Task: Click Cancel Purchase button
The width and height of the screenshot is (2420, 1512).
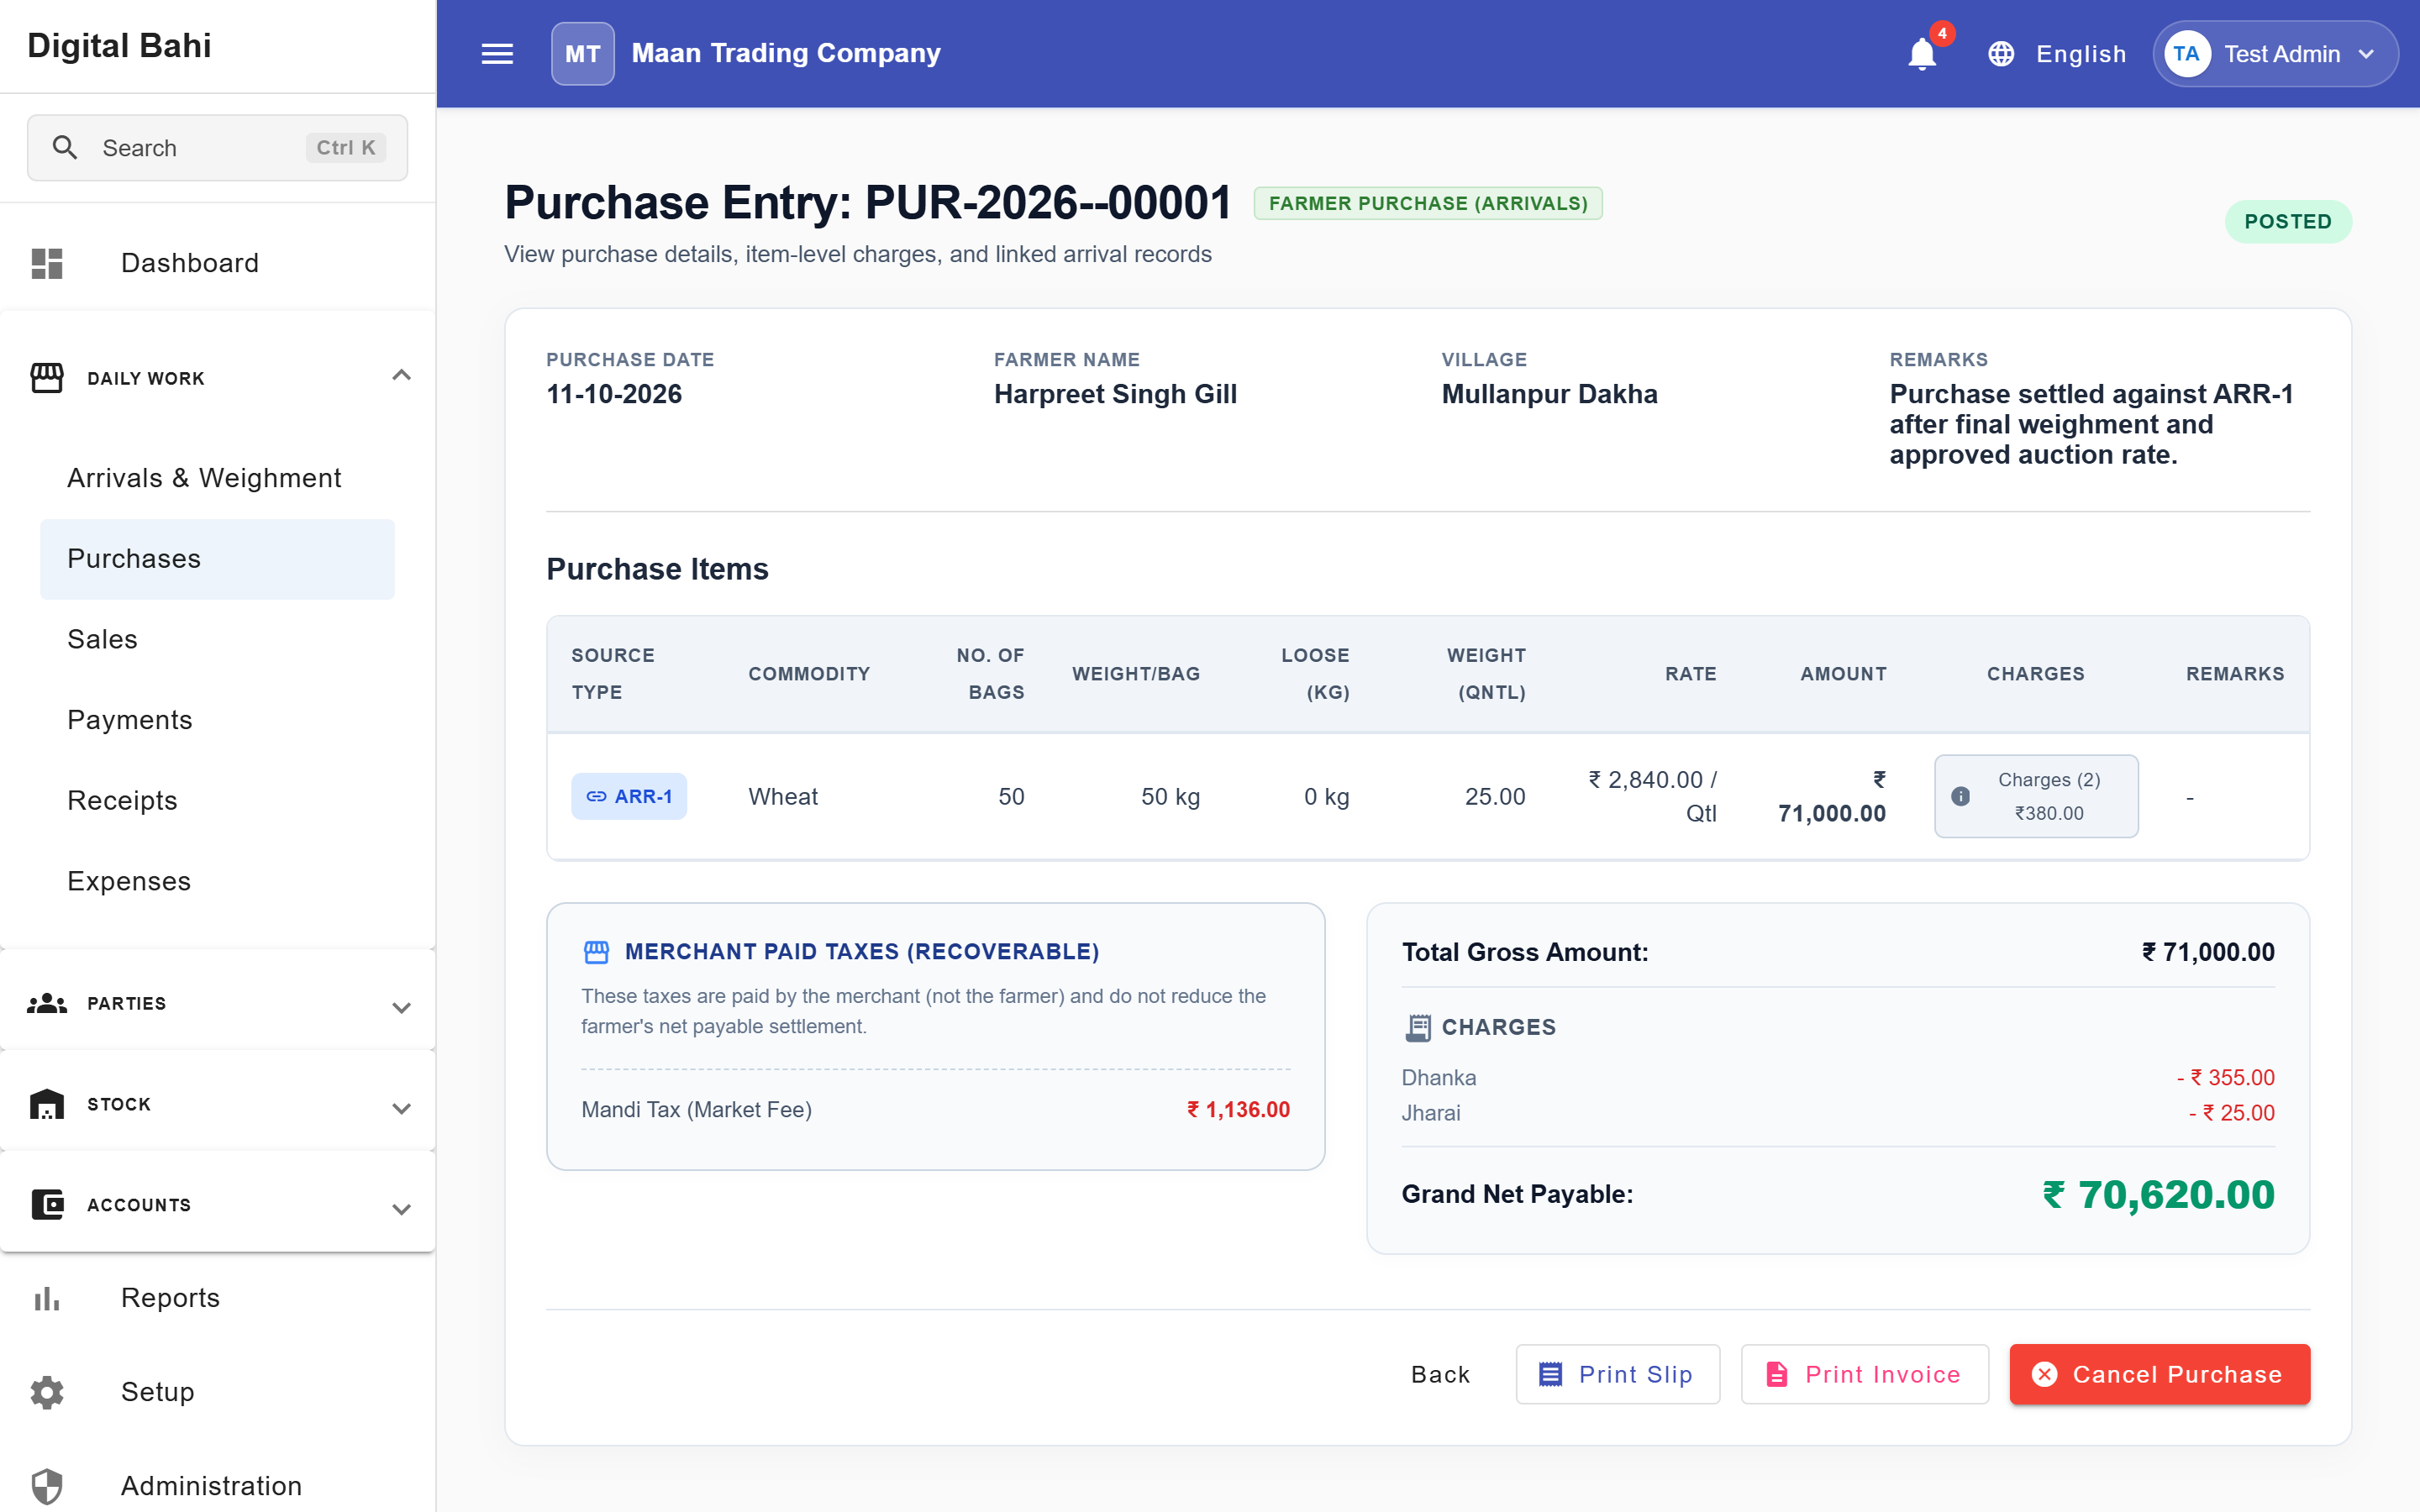Action: (2159, 1374)
